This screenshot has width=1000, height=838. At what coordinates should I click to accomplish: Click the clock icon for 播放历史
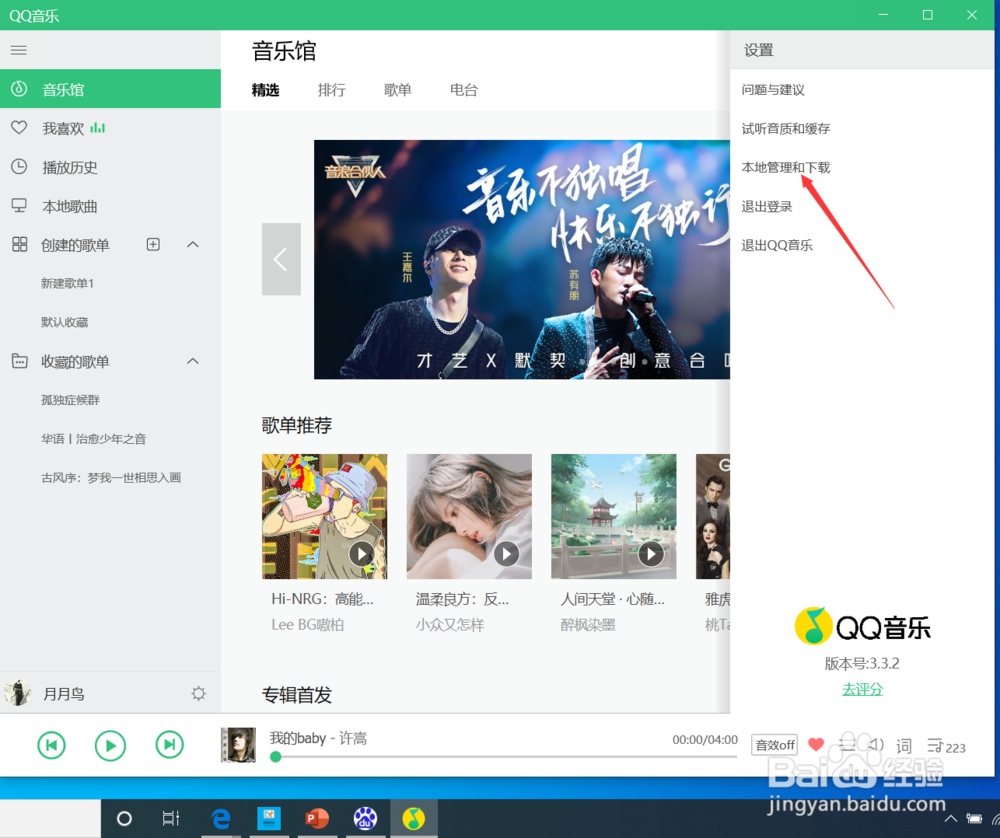19,166
